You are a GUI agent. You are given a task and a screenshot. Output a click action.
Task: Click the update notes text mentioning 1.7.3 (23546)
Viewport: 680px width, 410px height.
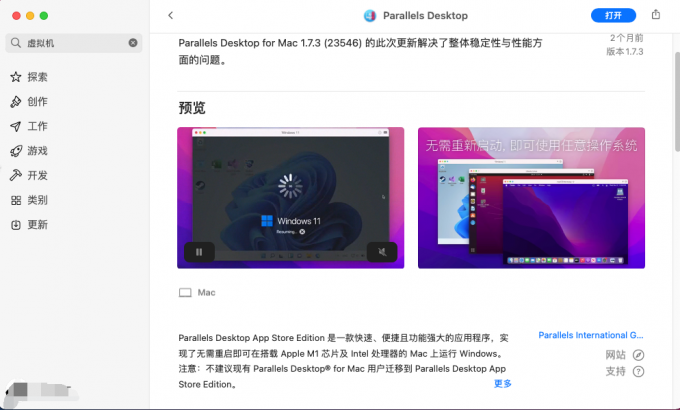360,51
